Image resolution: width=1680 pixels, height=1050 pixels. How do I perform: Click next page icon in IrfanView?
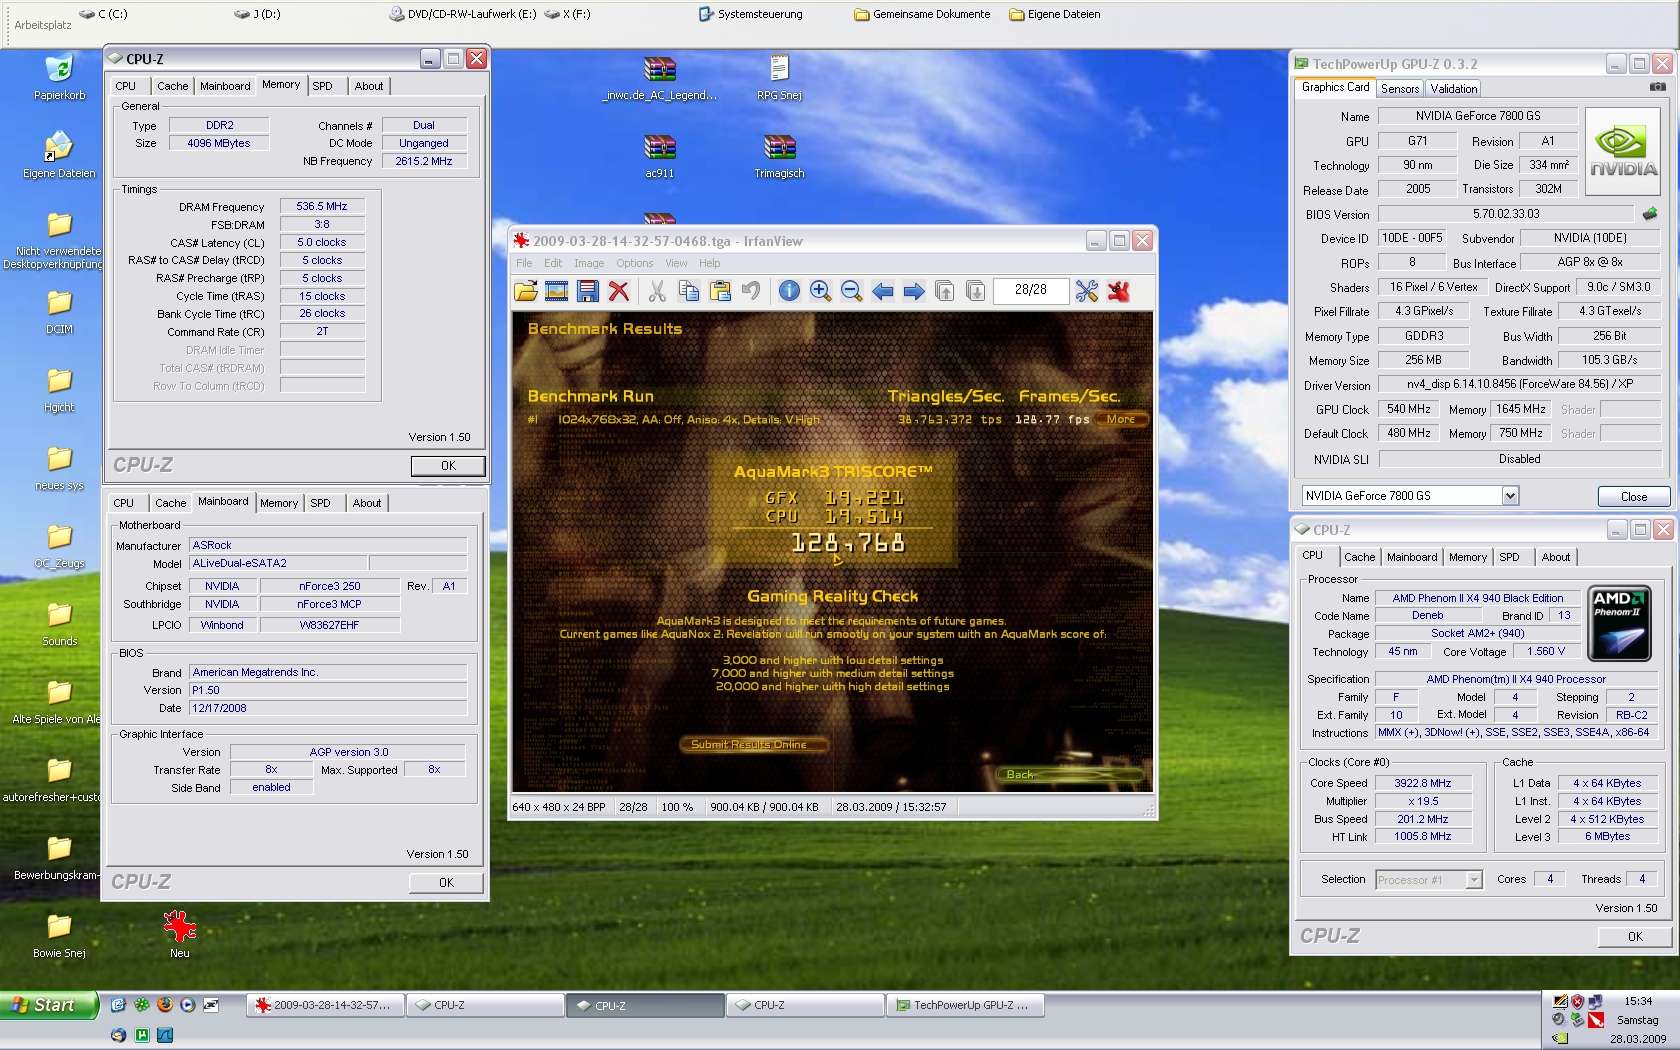(976, 291)
